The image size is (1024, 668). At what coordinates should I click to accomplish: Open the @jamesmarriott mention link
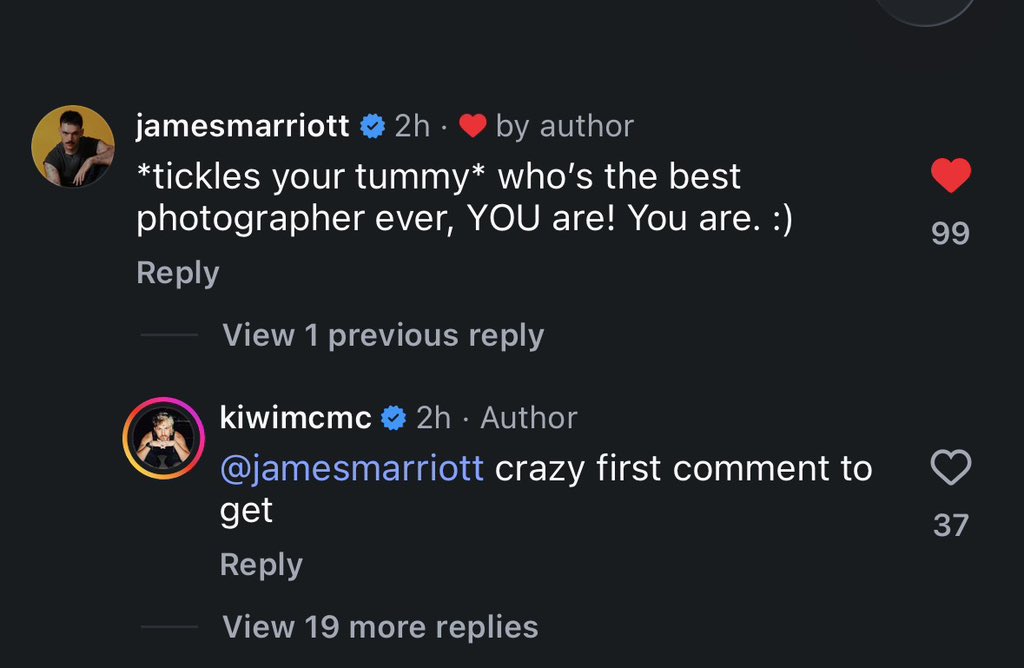351,469
